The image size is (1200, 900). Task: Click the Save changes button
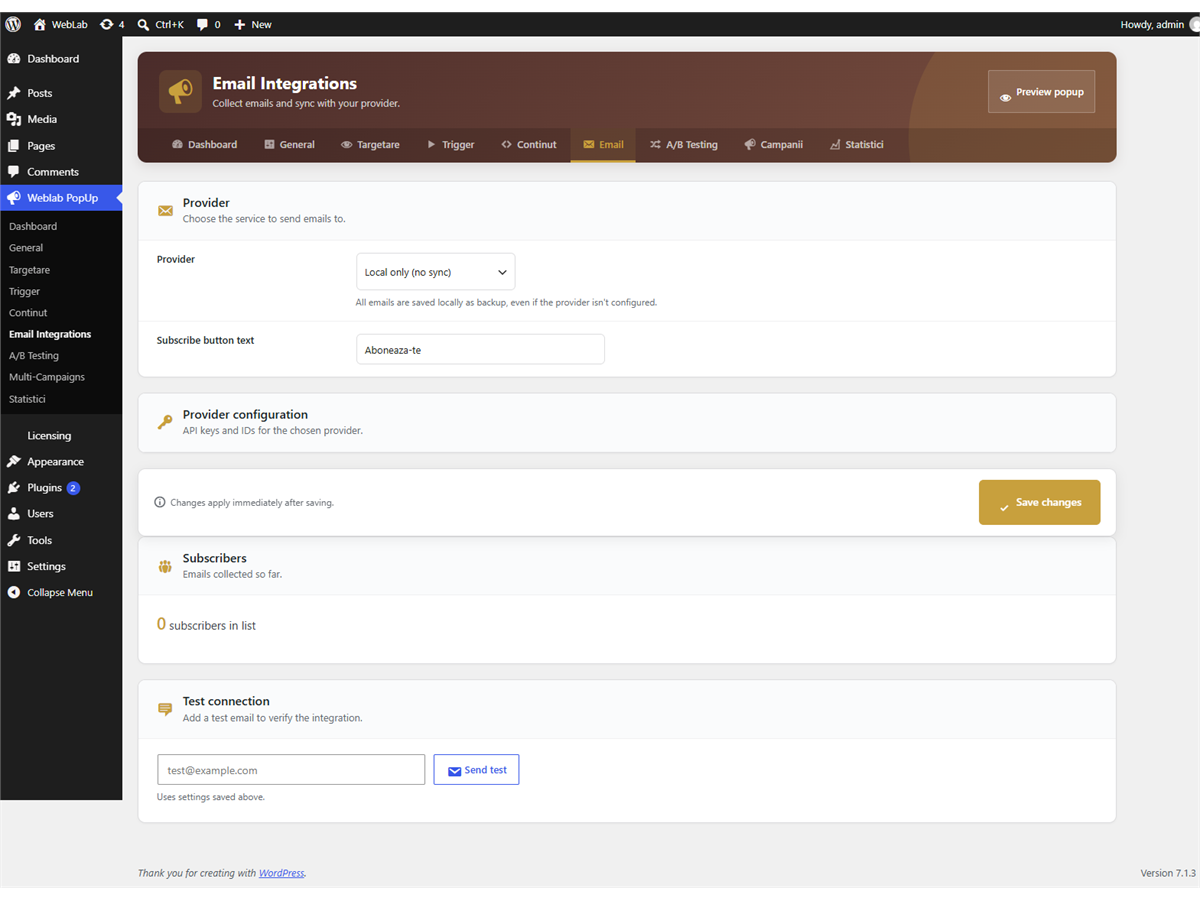point(1039,502)
